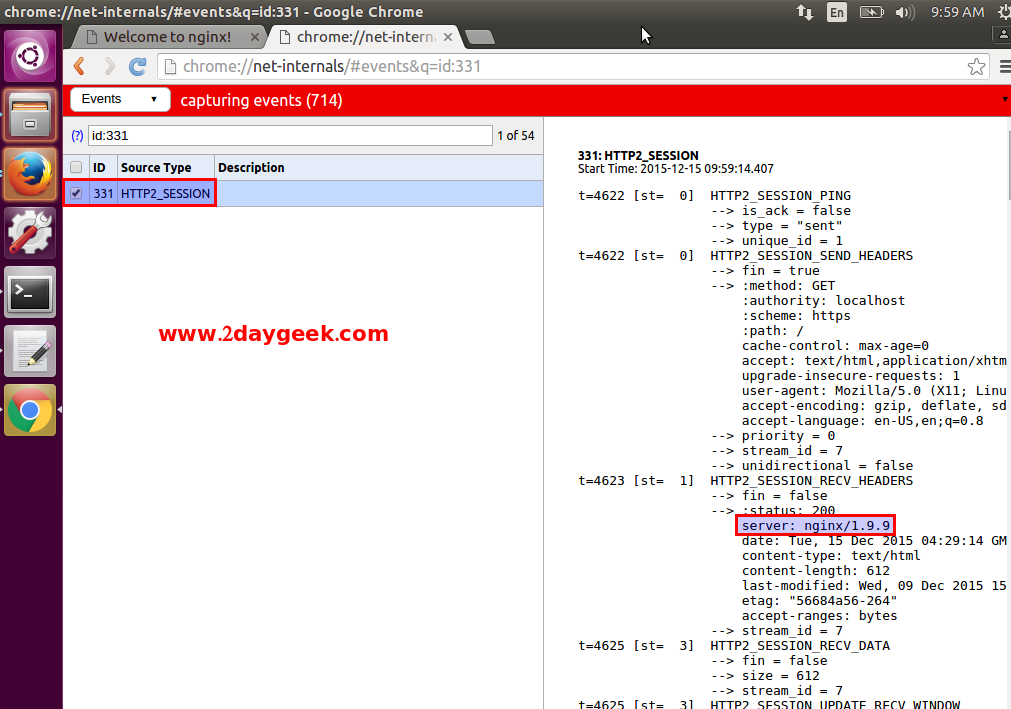Click ':authority: localhost' line

[823, 300]
